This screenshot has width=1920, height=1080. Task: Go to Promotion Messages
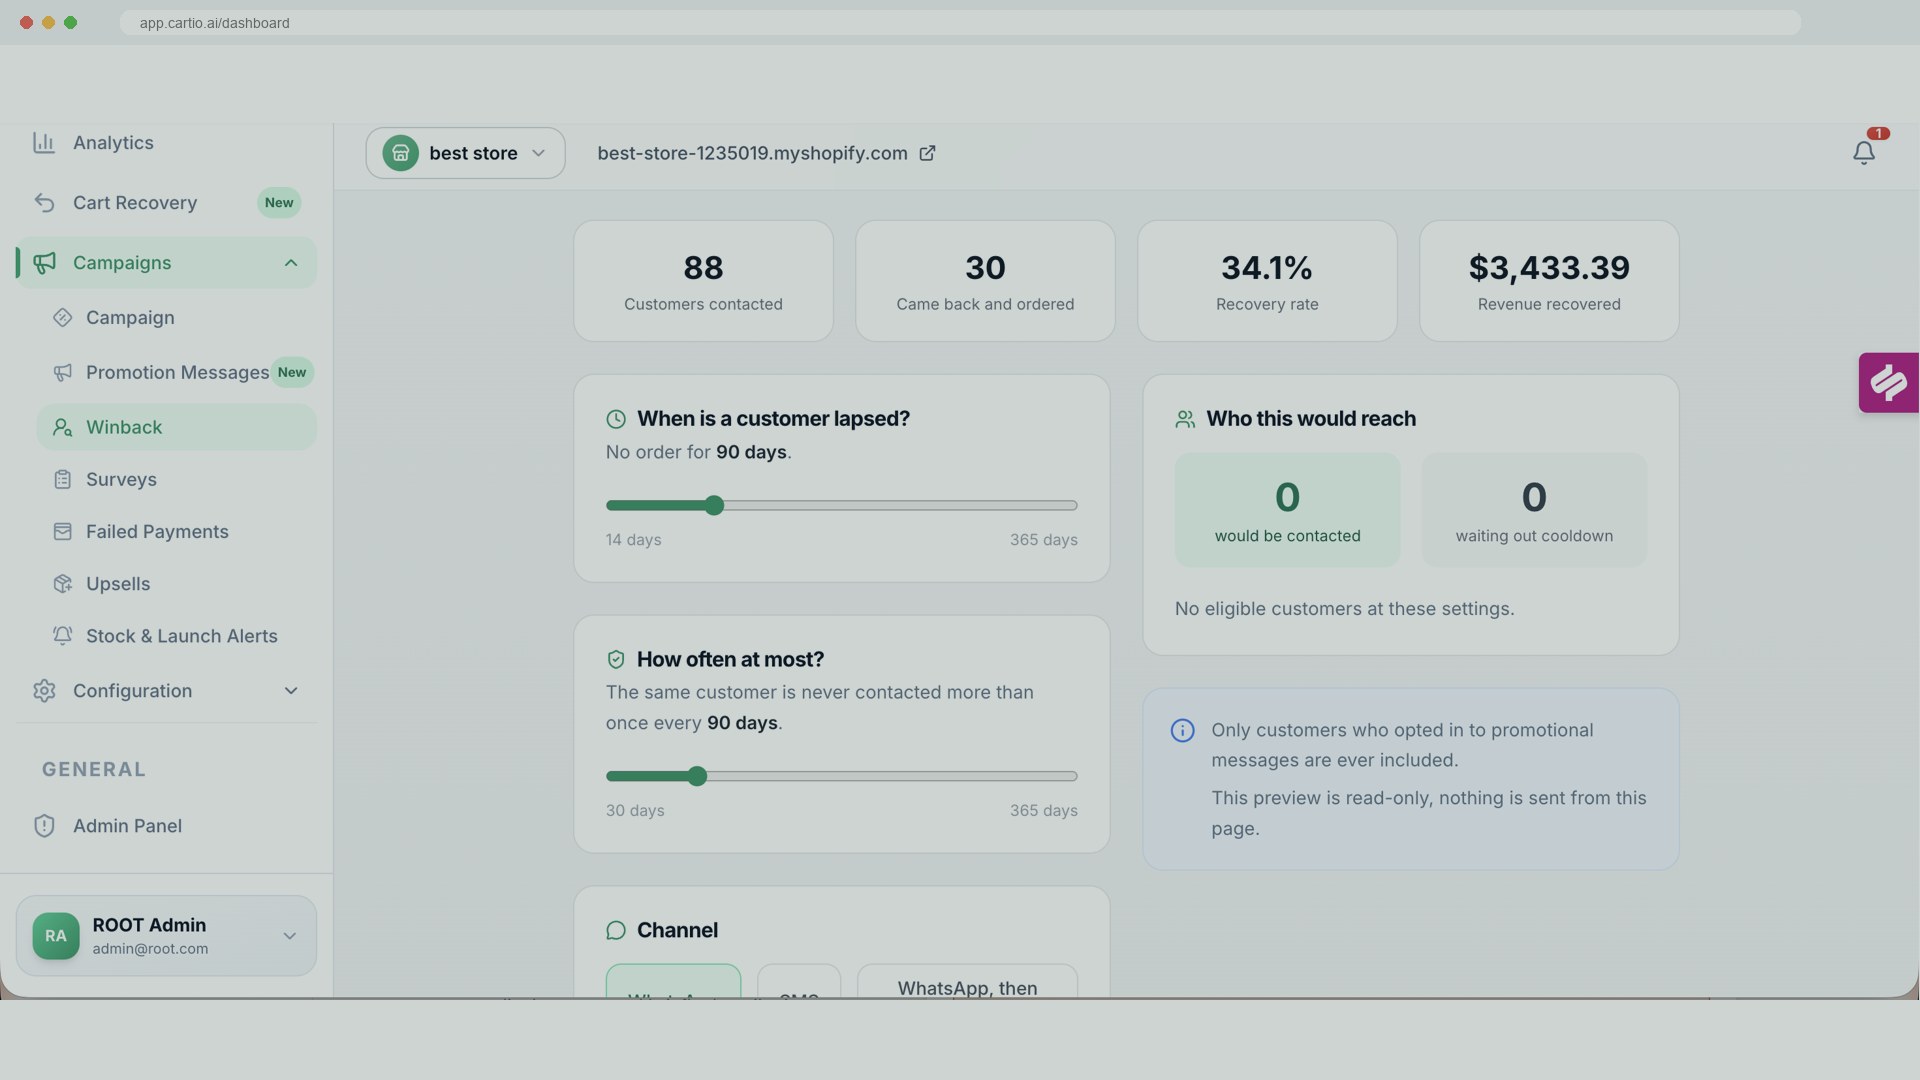[176, 372]
